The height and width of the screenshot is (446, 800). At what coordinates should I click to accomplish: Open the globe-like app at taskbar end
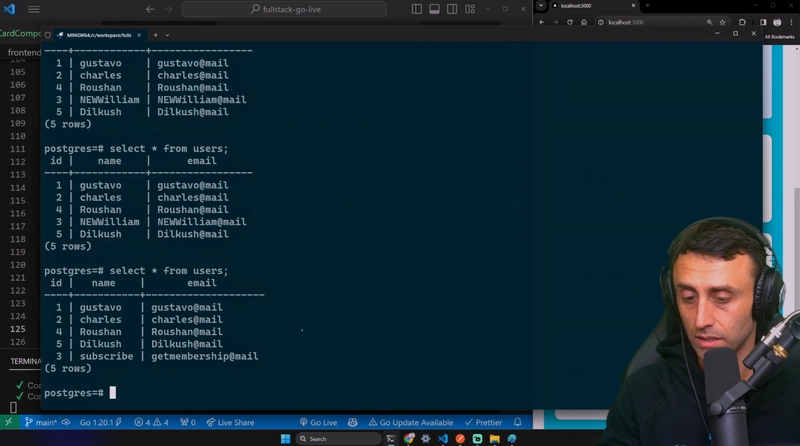[512, 438]
